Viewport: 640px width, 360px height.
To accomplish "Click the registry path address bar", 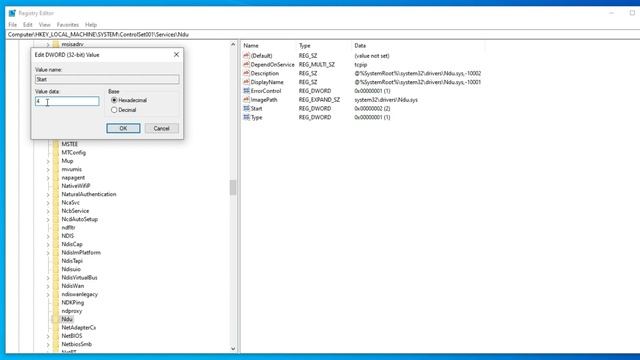I will click(322, 35).
